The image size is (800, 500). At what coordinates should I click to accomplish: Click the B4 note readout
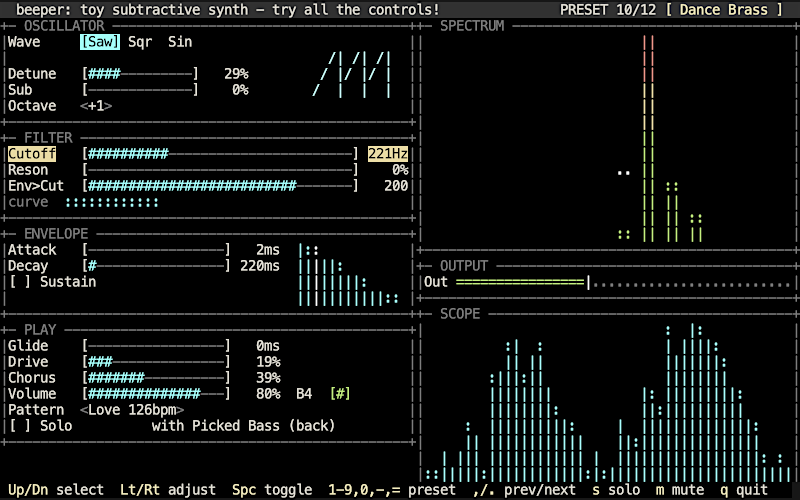click(x=304, y=394)
